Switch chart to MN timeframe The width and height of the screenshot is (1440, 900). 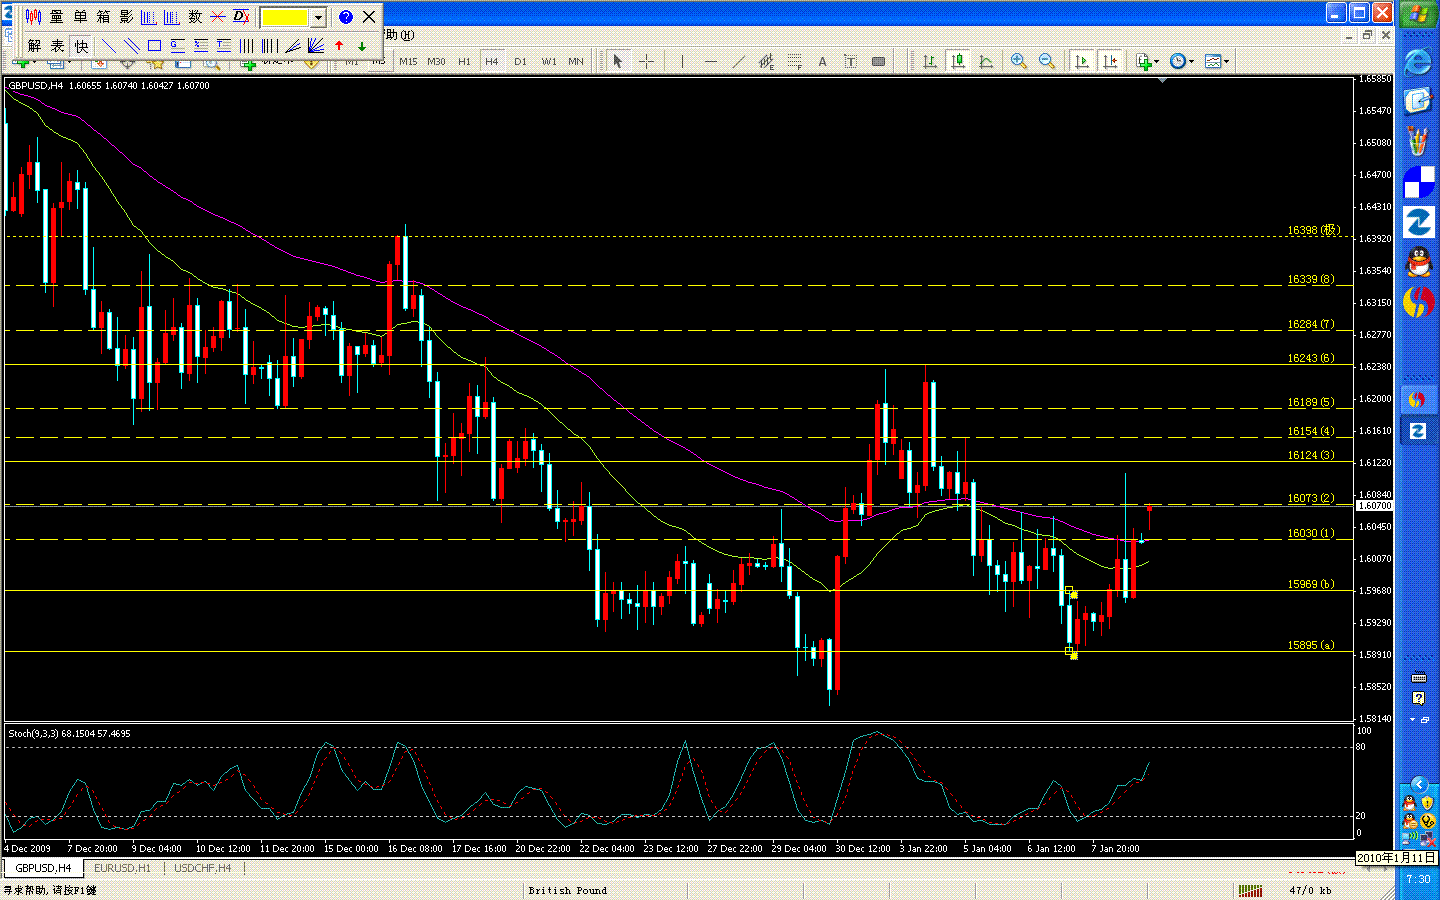click(576, 62)
